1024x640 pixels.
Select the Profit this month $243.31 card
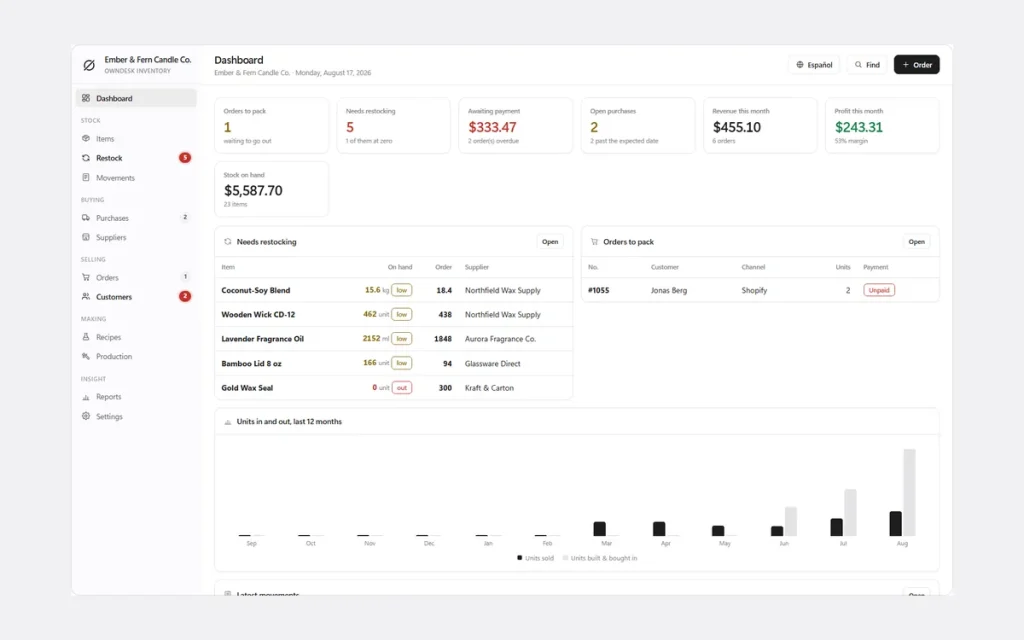(882, 125)
